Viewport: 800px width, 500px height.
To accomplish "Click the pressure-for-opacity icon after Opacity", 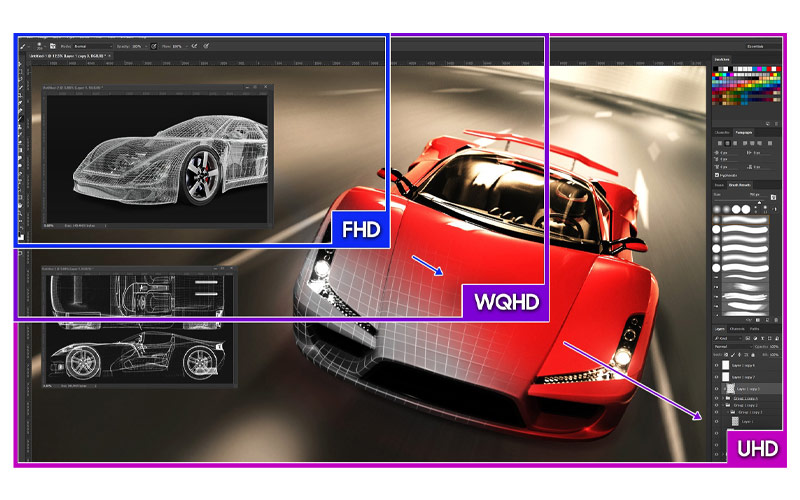I will click(x=154, y=46).
